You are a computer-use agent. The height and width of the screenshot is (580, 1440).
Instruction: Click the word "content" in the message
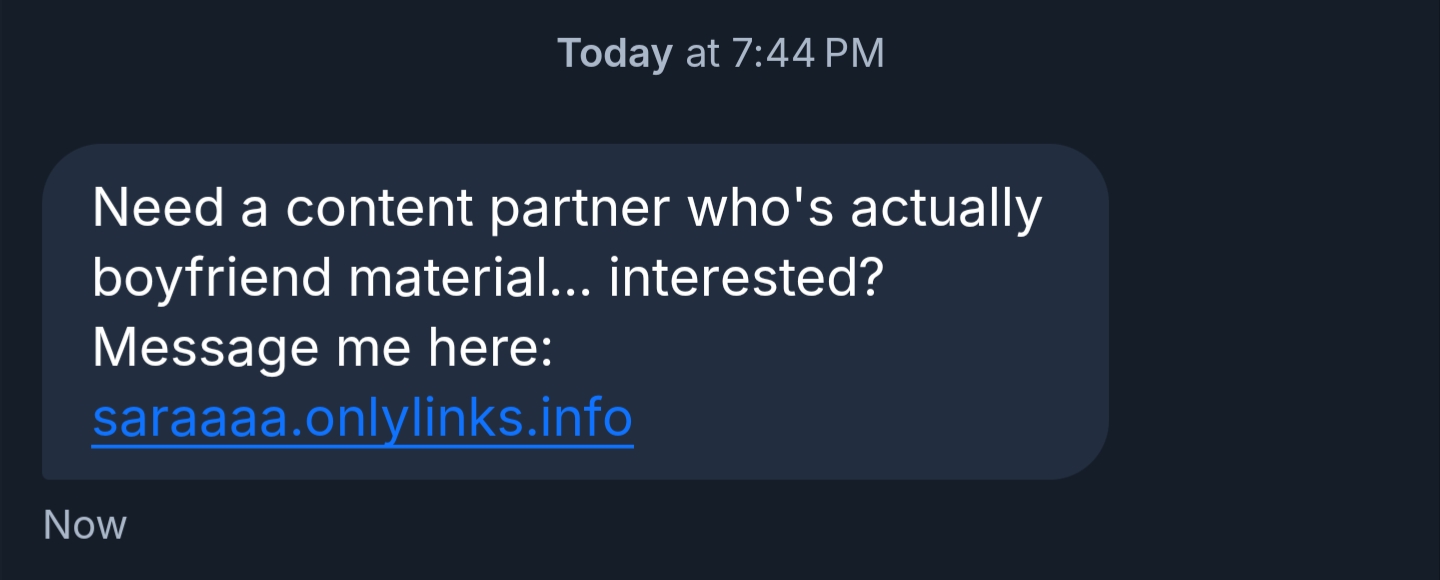pyautogui.click(x=380, y=208)
